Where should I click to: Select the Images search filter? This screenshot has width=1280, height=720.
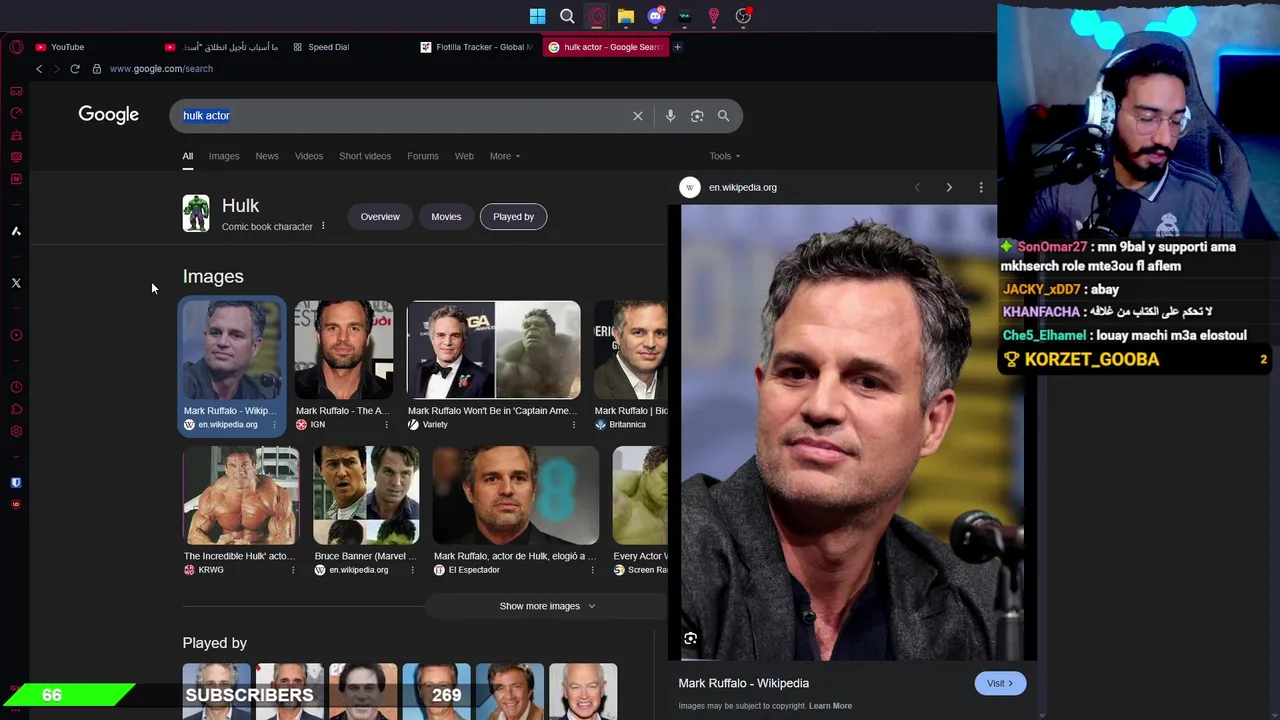point(224,156)
